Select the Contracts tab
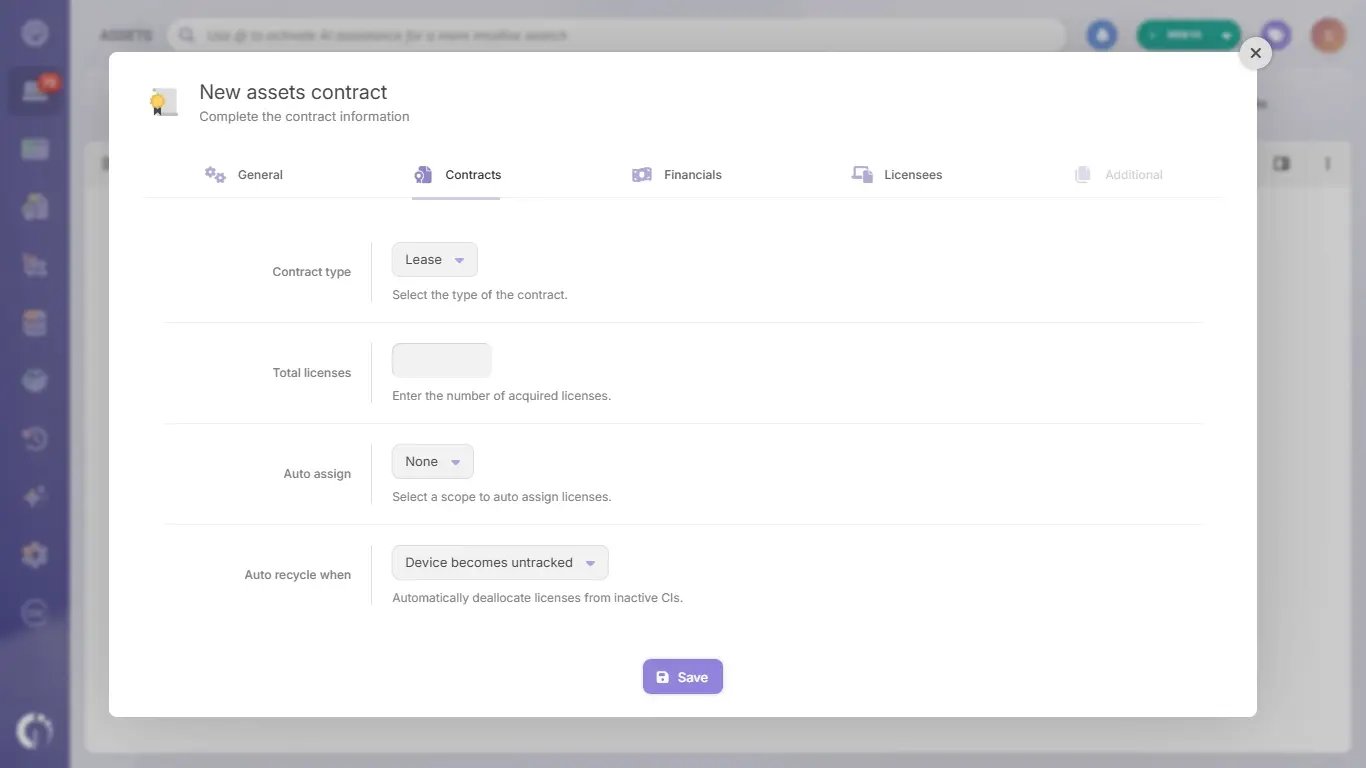Image resolution: width=1366 pixels, height=768 pixels. pos(457,174)
